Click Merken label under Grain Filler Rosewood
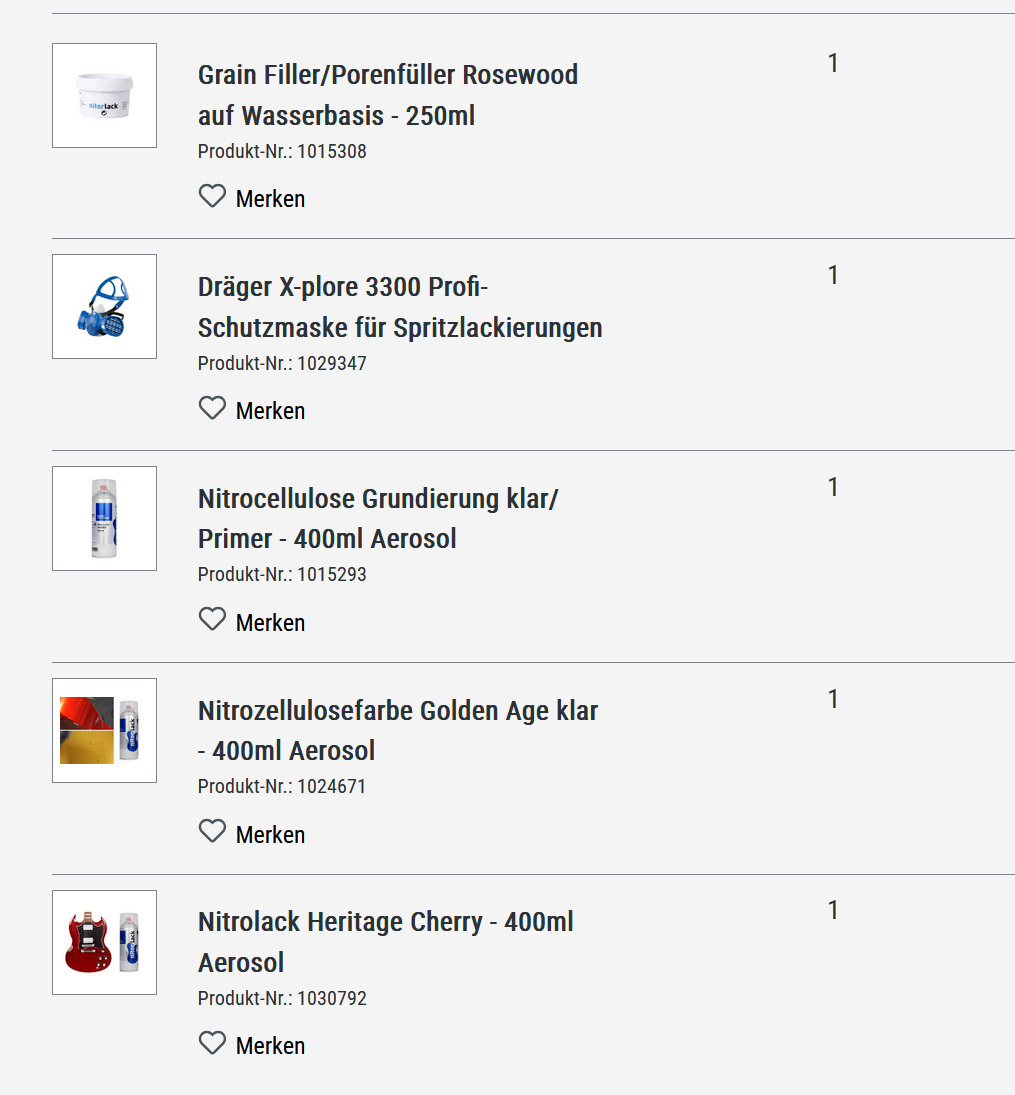 point(270,199)
